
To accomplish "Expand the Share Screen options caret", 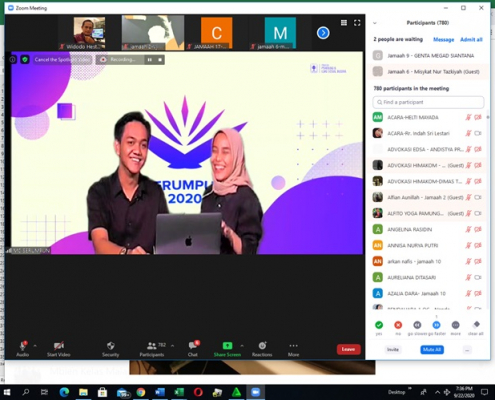I will (x=242, y=346).
